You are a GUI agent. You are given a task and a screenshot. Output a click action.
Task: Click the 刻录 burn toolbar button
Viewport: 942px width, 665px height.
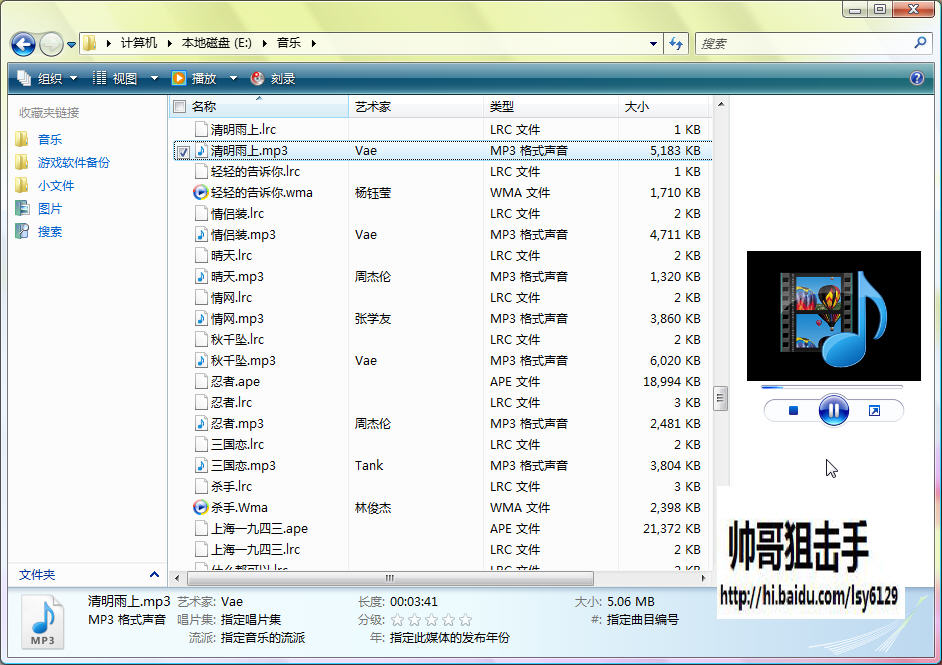(x=273, y=78)
